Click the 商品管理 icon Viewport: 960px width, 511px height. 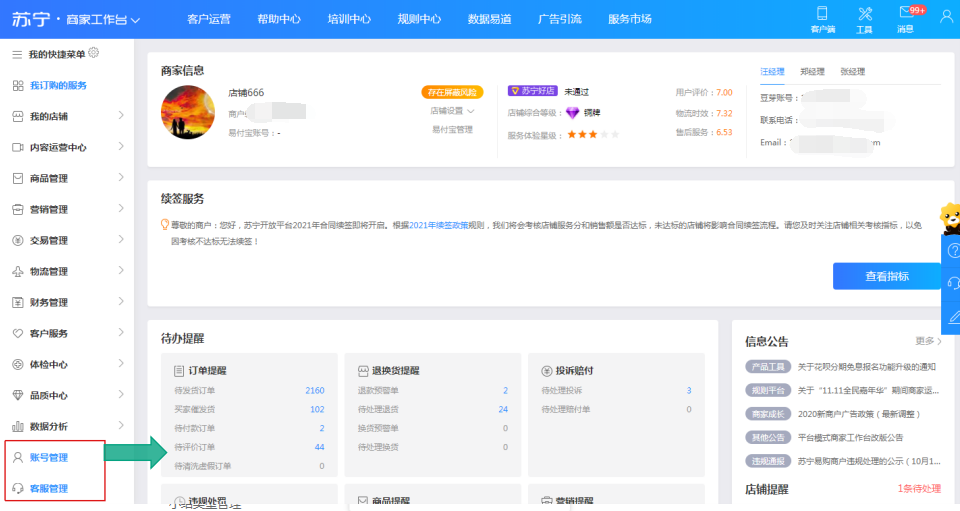18,179
